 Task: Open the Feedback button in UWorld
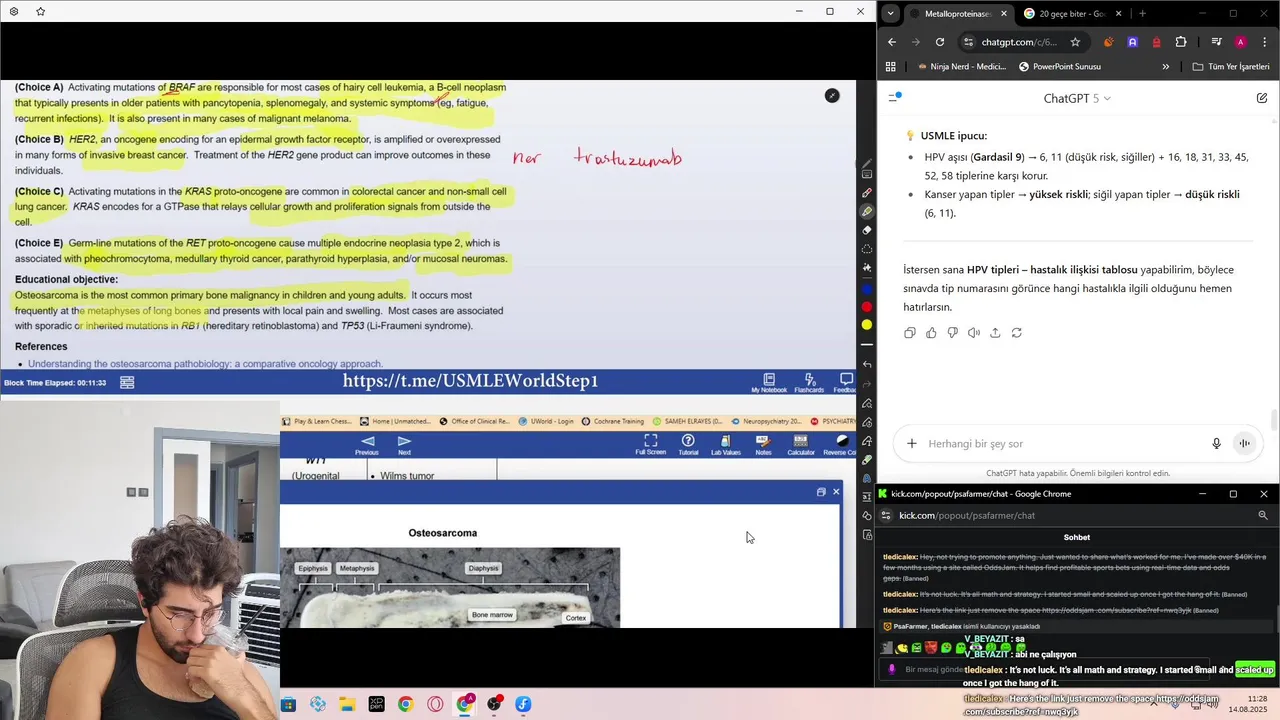(x=846, y=383)
